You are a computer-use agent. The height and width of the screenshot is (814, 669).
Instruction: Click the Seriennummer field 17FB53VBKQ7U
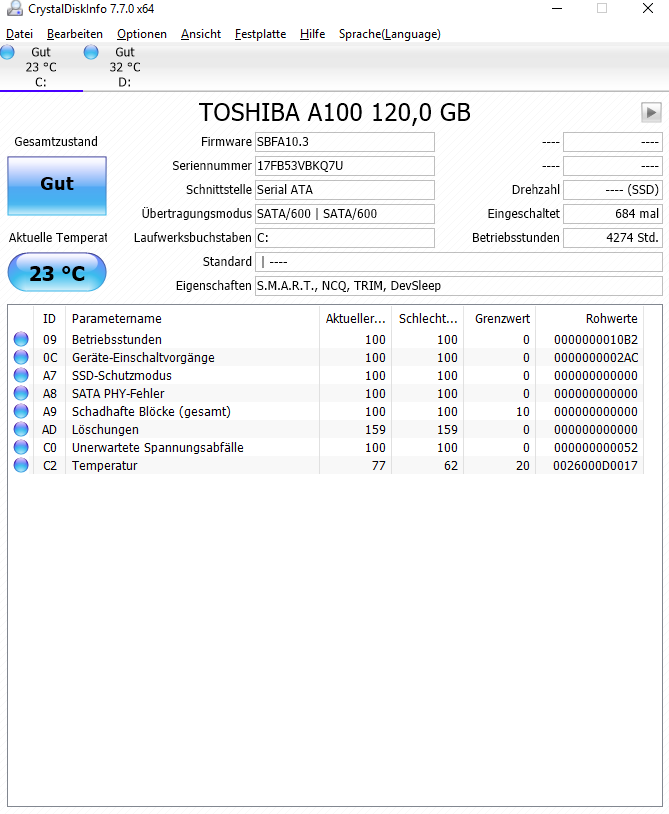click(345, 166)
